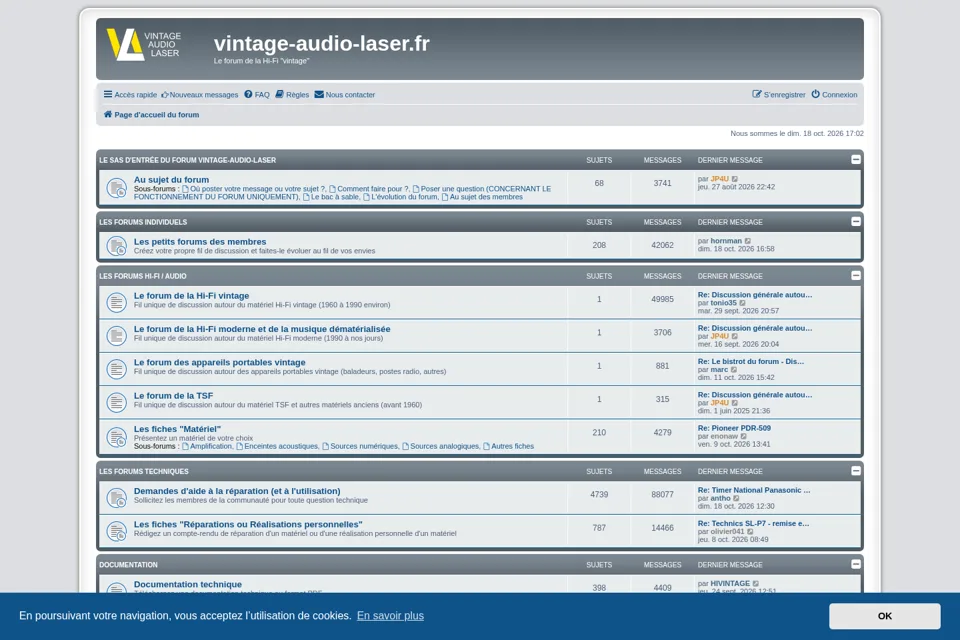The image size is (960, 640).
Task: Click the forum icon for Les fiches "Matériel"
Action: 116,437
